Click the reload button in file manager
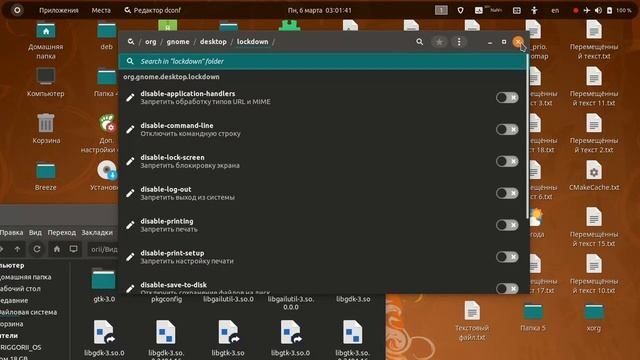Image resolution: width=640 pixels, height=360 pixels. click(37, 249)
